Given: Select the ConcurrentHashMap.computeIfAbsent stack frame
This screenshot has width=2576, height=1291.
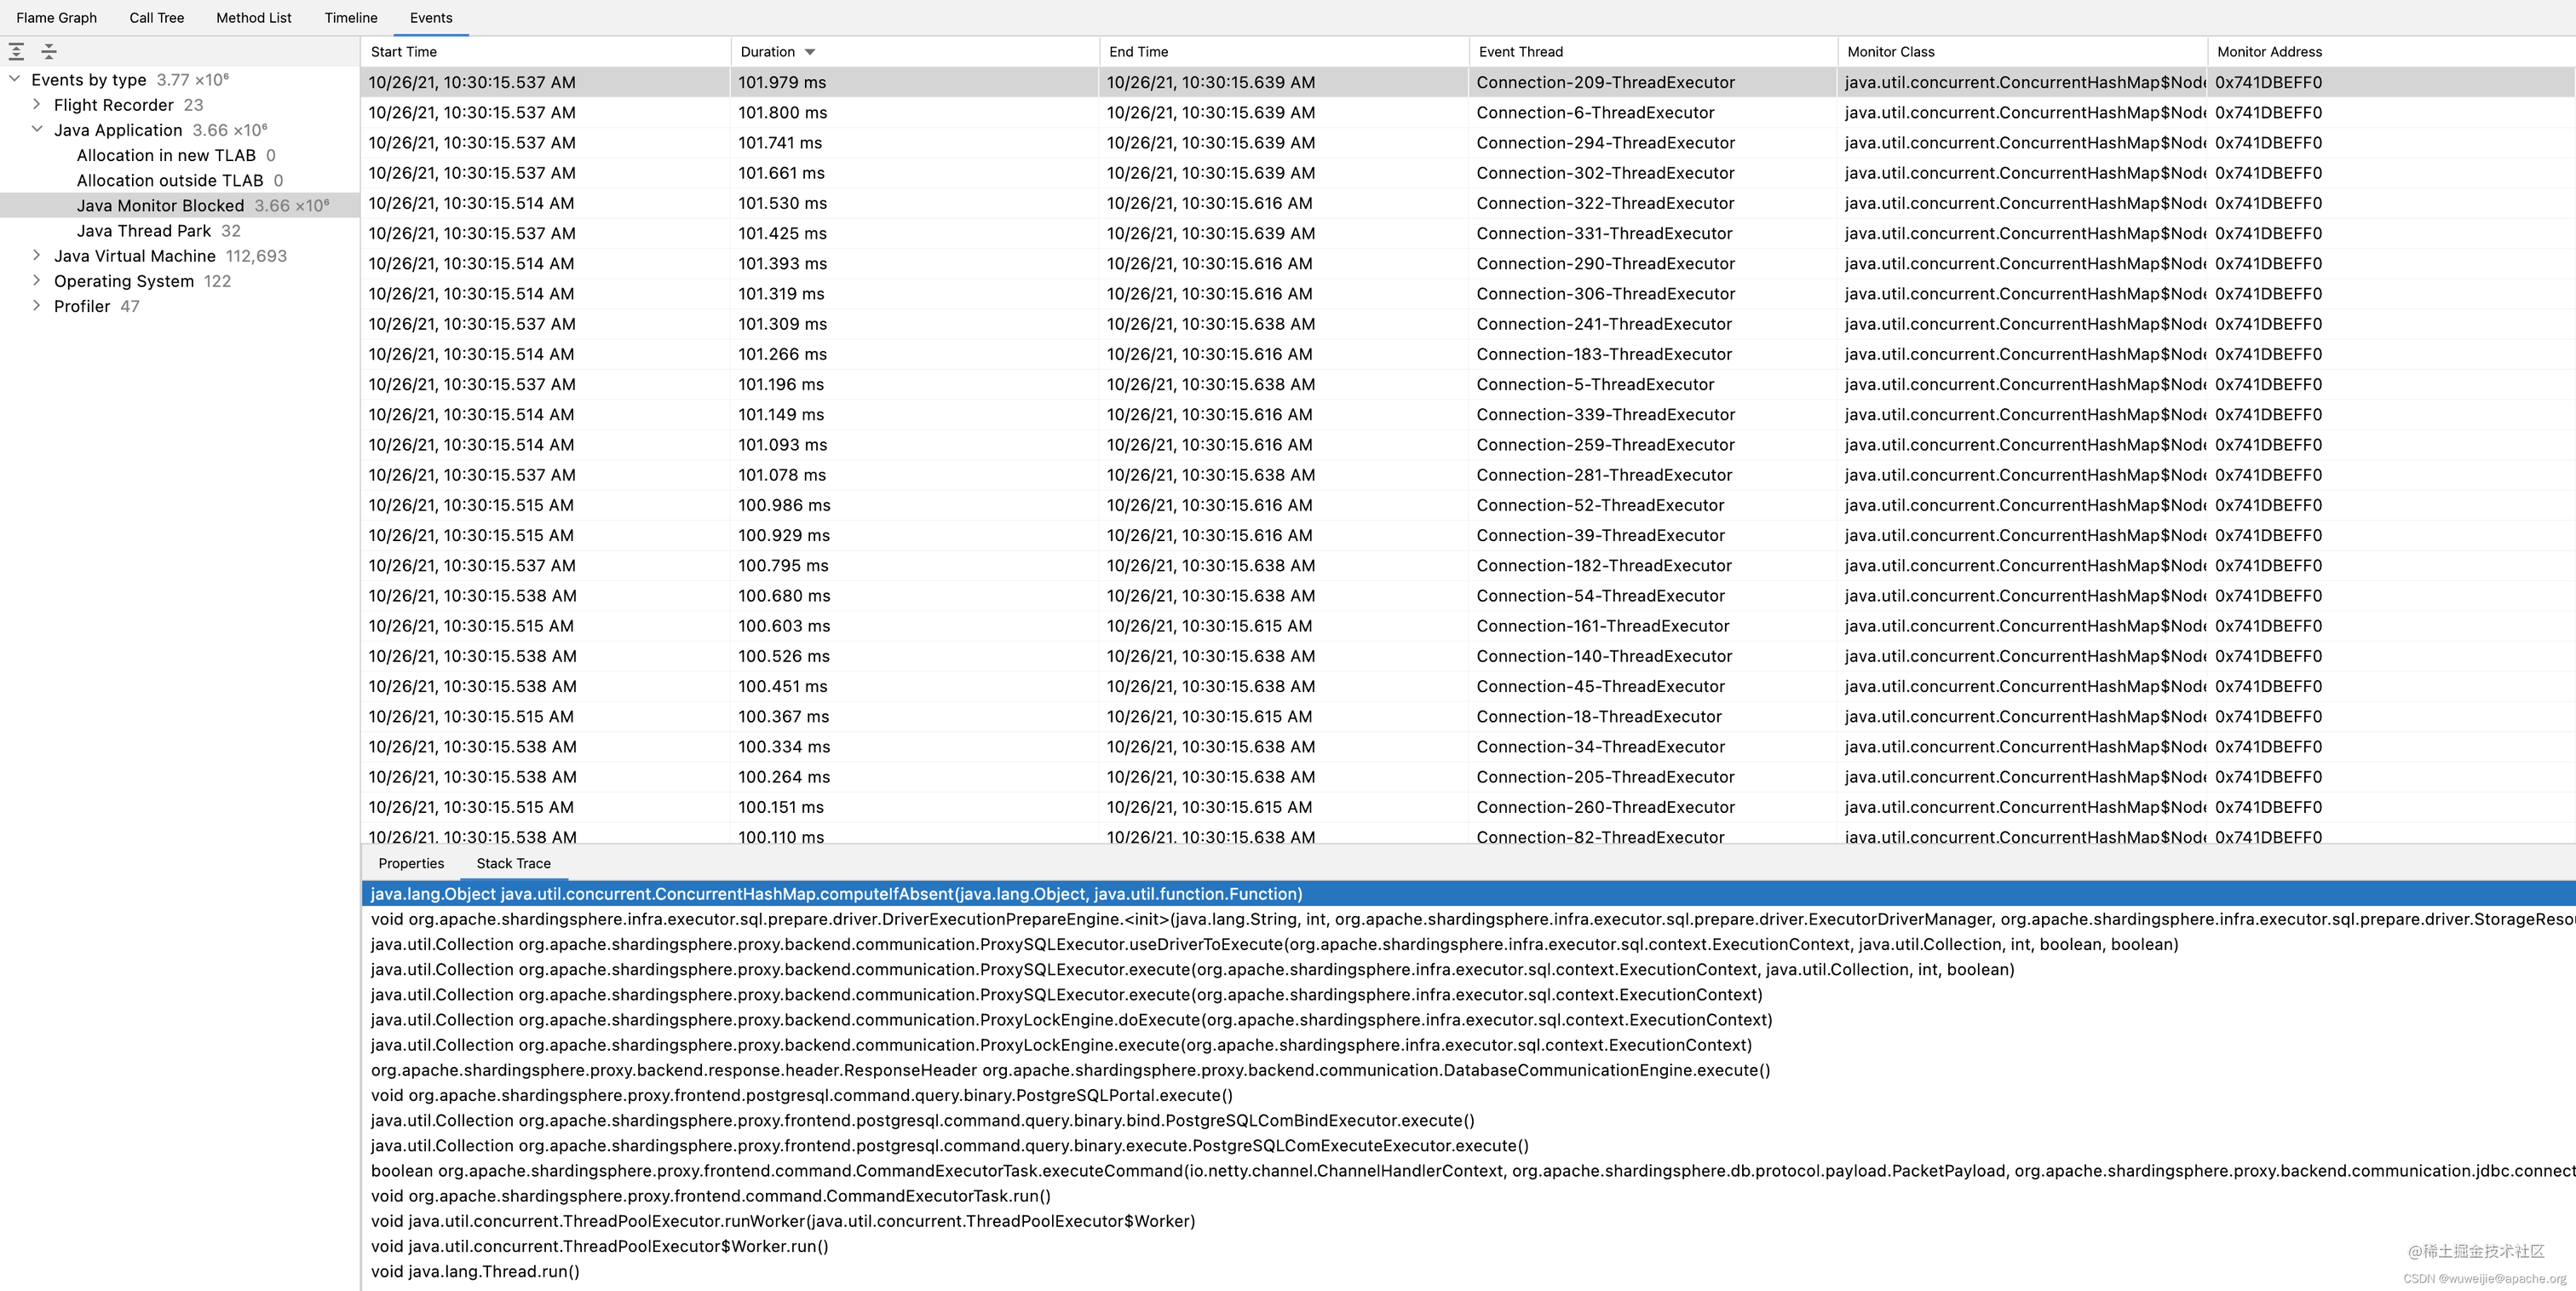Looking at the screenshot, I should [836, 893].
